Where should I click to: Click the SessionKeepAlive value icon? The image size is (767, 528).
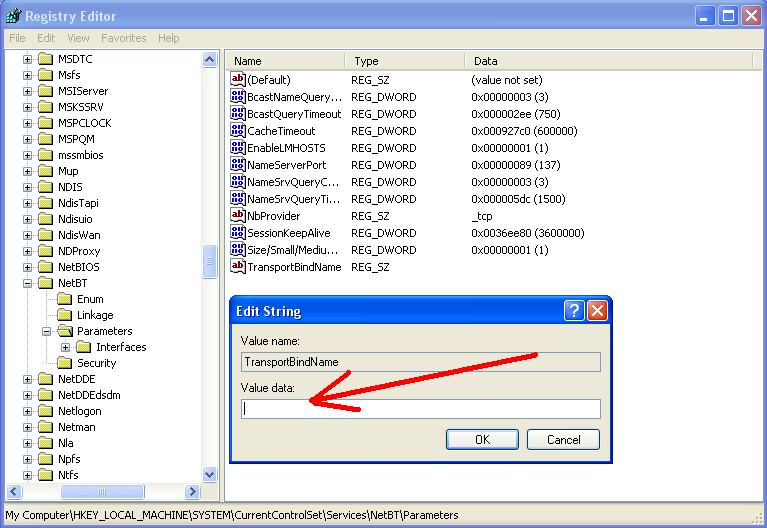[x=238, y=232]
